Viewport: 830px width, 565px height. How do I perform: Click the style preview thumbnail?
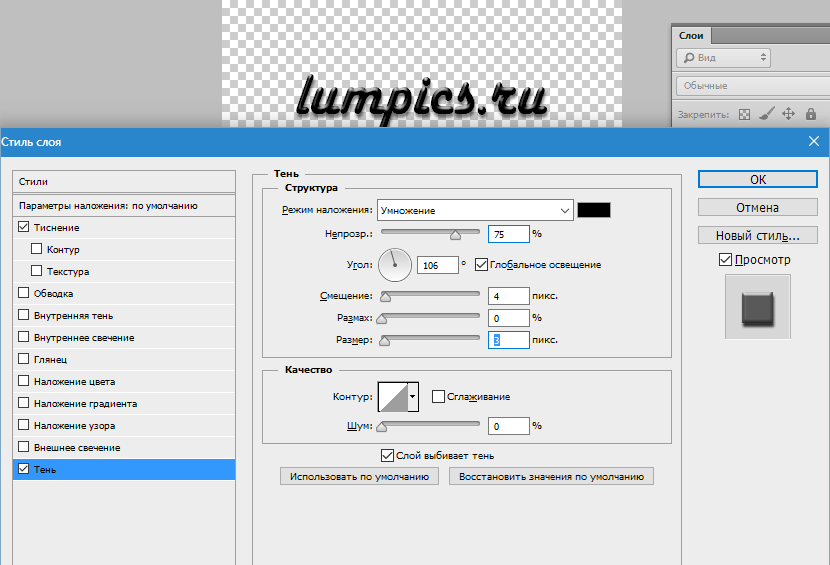tap(757, 307)
